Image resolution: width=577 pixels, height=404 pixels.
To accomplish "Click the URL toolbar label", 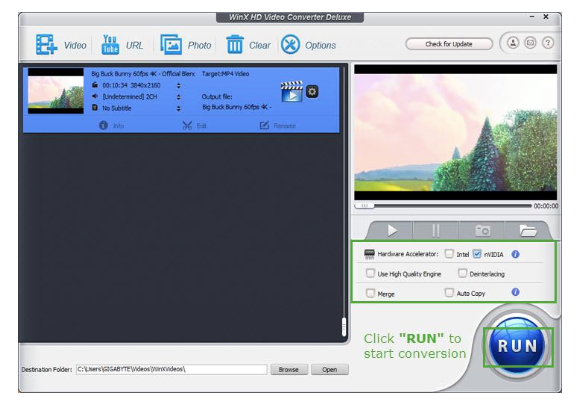I will [x=134, y=45].
